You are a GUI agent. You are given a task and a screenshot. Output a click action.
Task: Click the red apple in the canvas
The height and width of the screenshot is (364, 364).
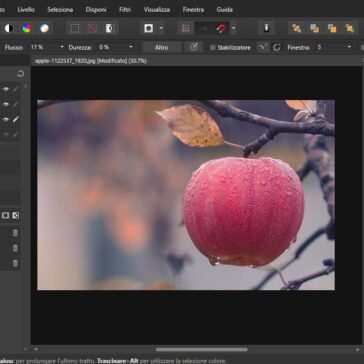click(x=244, y=212)
